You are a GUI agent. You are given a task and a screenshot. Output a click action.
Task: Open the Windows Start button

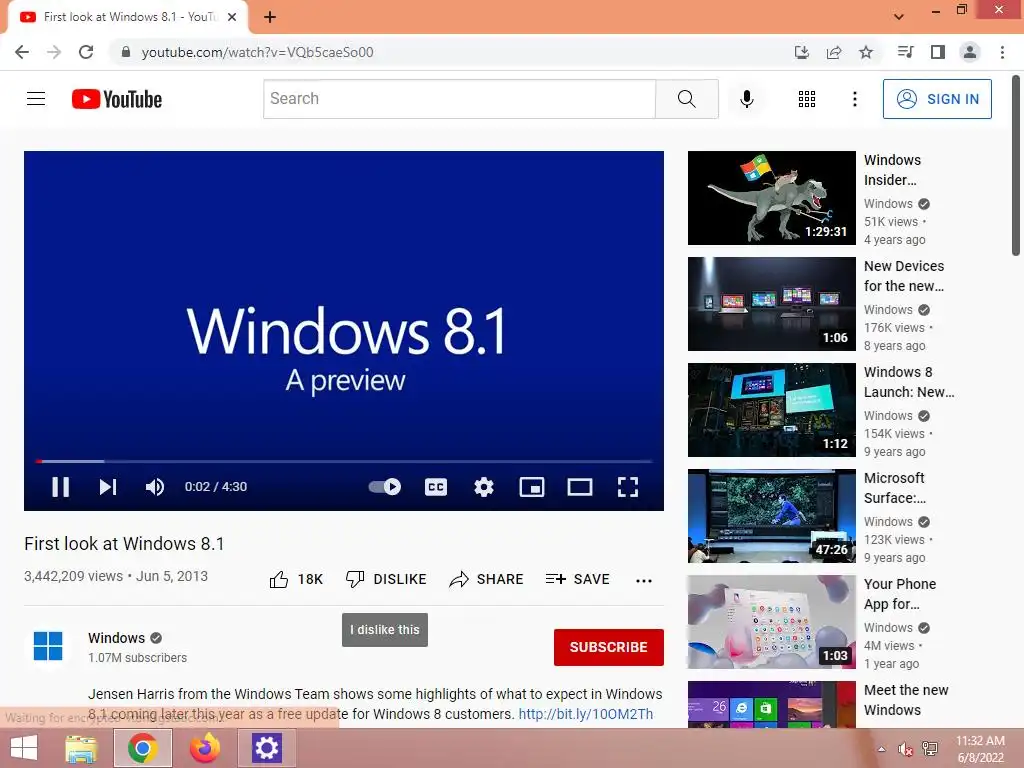24,748
